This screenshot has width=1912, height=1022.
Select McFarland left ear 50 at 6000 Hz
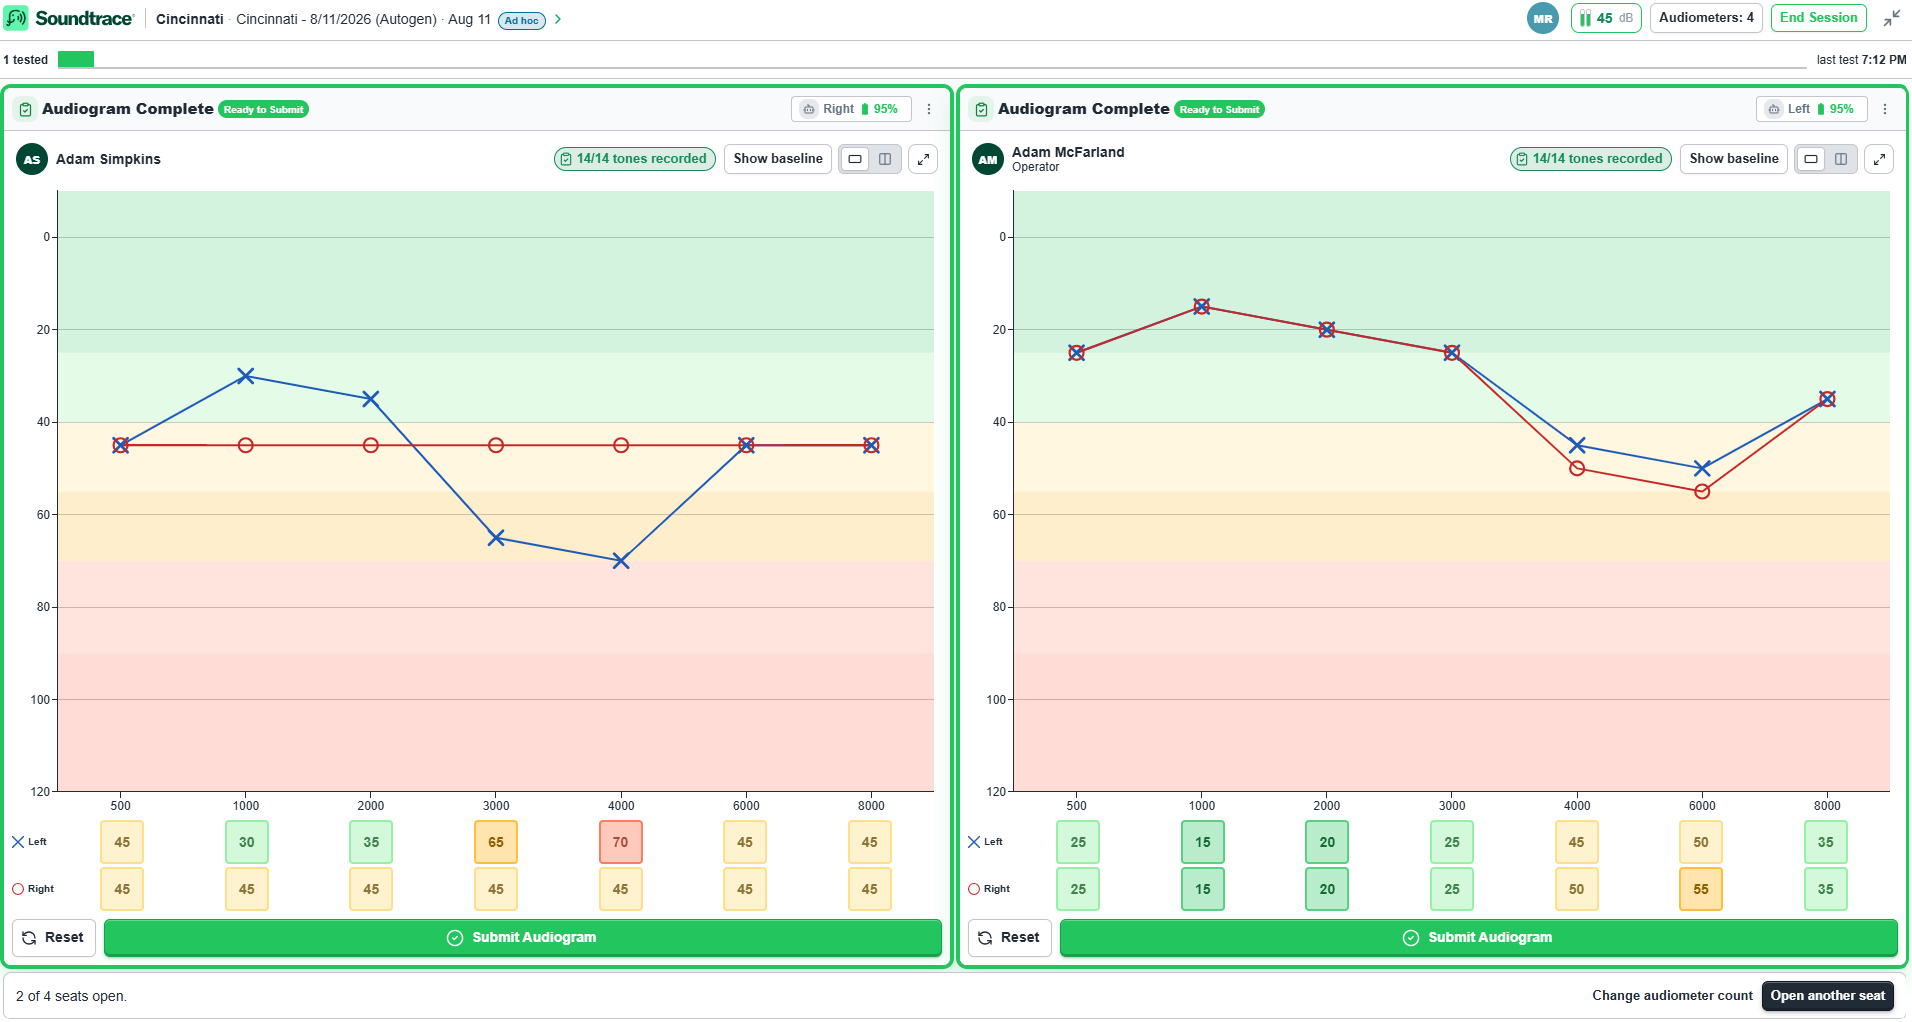coord(1701,842)
